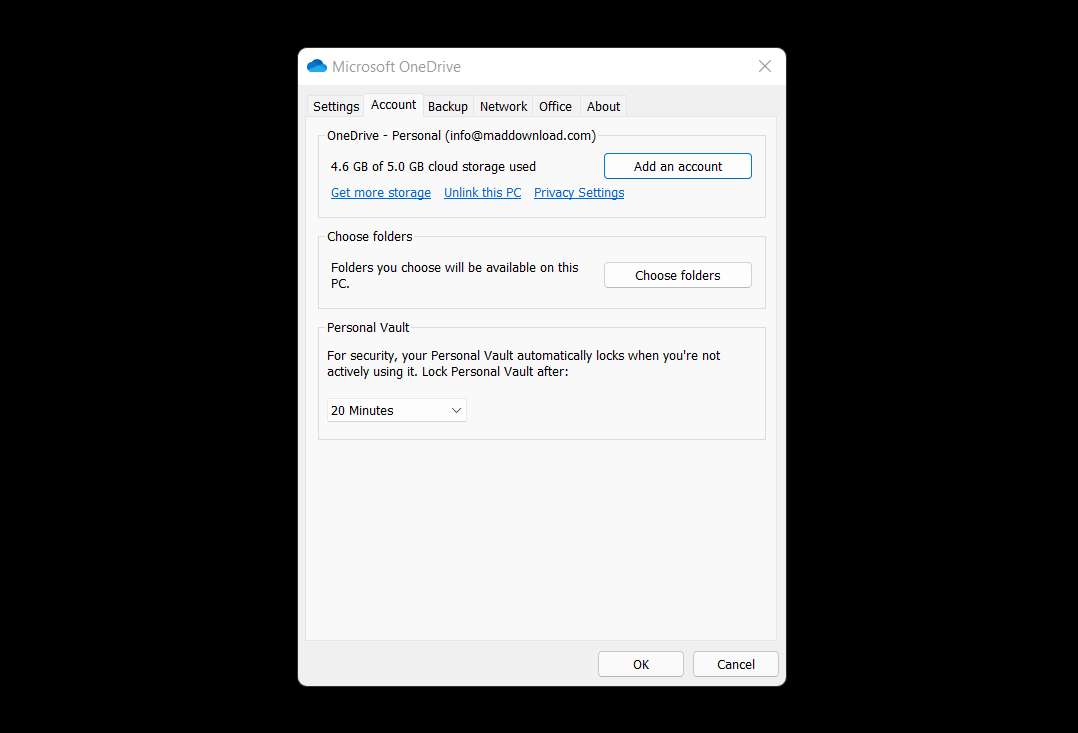Click the Choose folders button
The width and height of the screenshot is (1078, 733).
click(678, 275)
